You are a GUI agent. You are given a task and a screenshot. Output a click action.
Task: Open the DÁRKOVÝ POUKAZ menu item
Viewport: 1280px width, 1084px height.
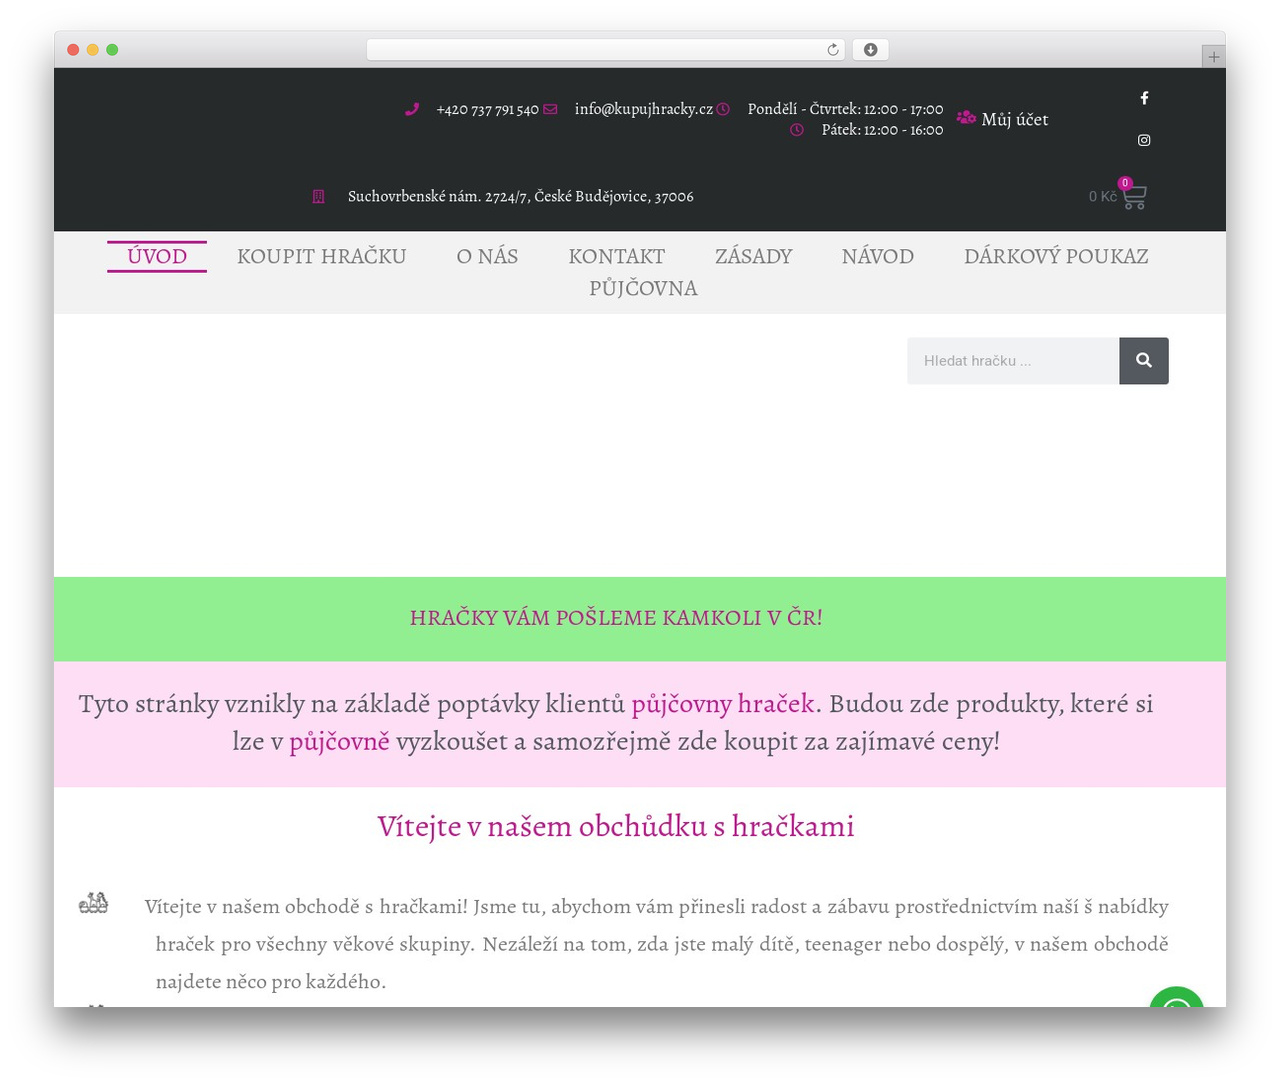(x=1056, y=256)
